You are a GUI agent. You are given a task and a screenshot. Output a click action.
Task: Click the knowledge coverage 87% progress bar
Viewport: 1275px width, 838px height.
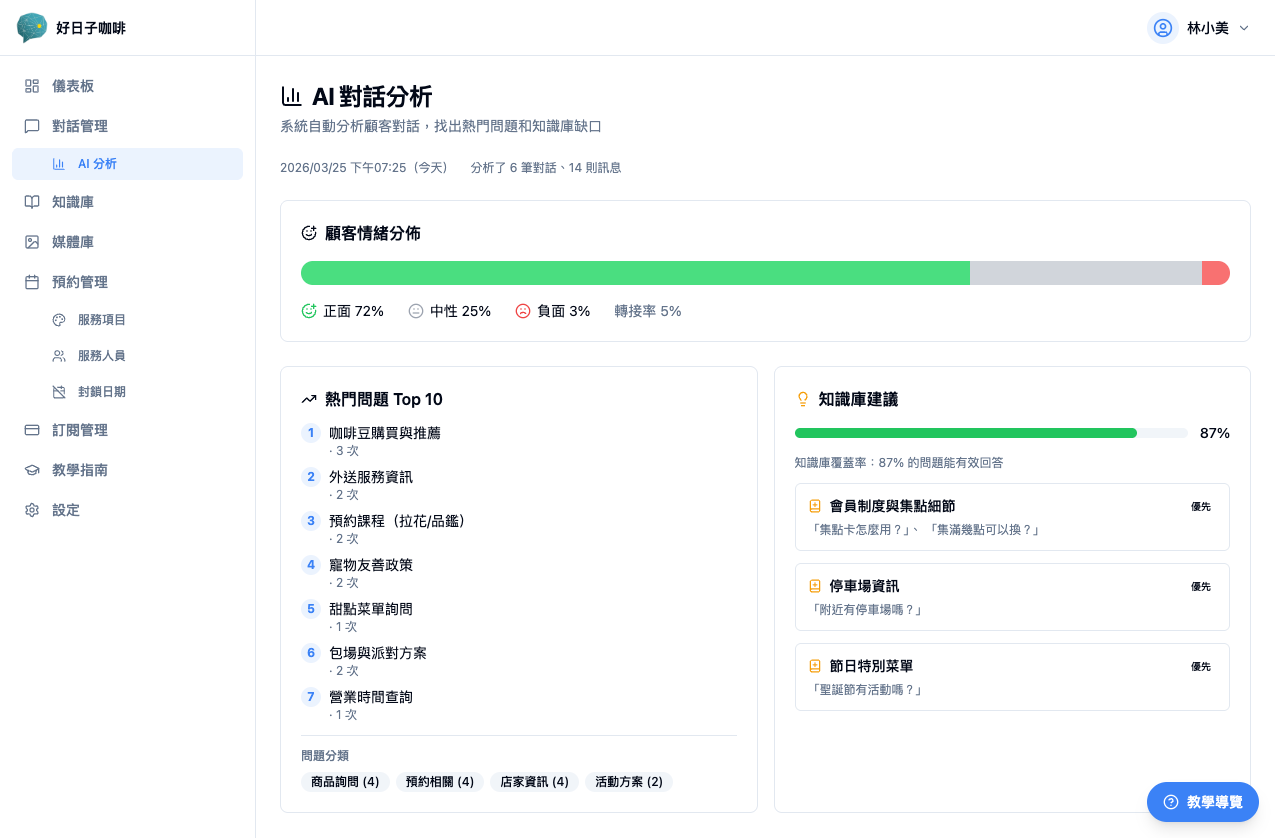pyautogui.click(x=988, y=433)
